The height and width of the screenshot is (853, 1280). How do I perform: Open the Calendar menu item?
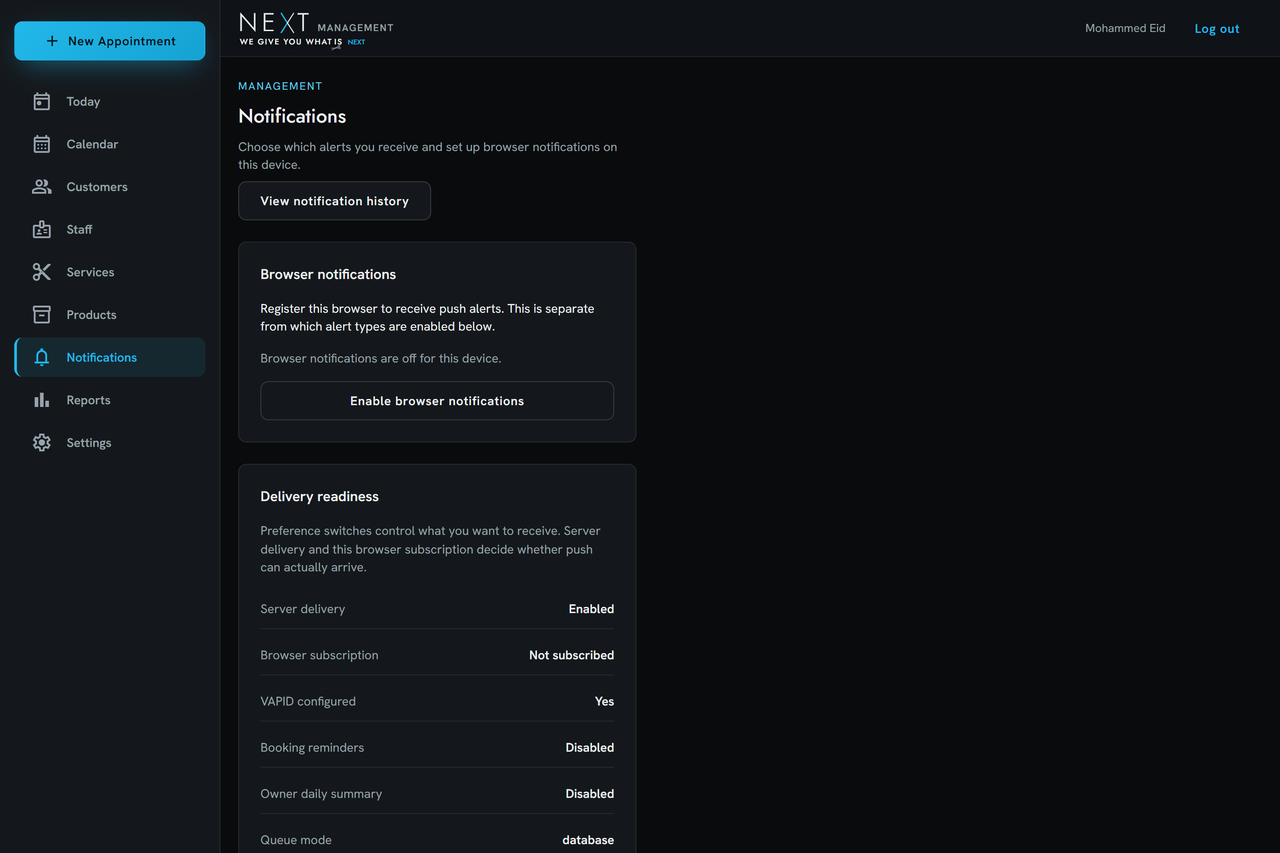110,144
